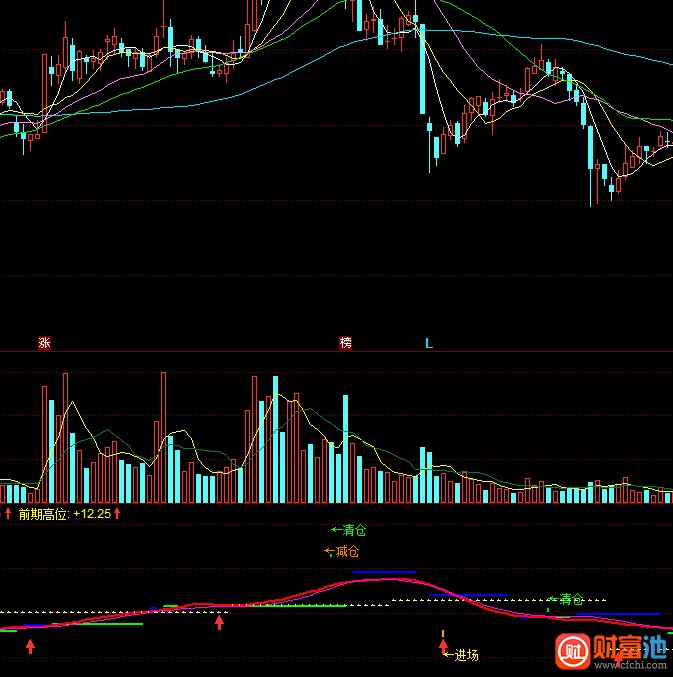Click the orange 减仓 signal label
Screen dimensions: 673x677
point(341,551)
